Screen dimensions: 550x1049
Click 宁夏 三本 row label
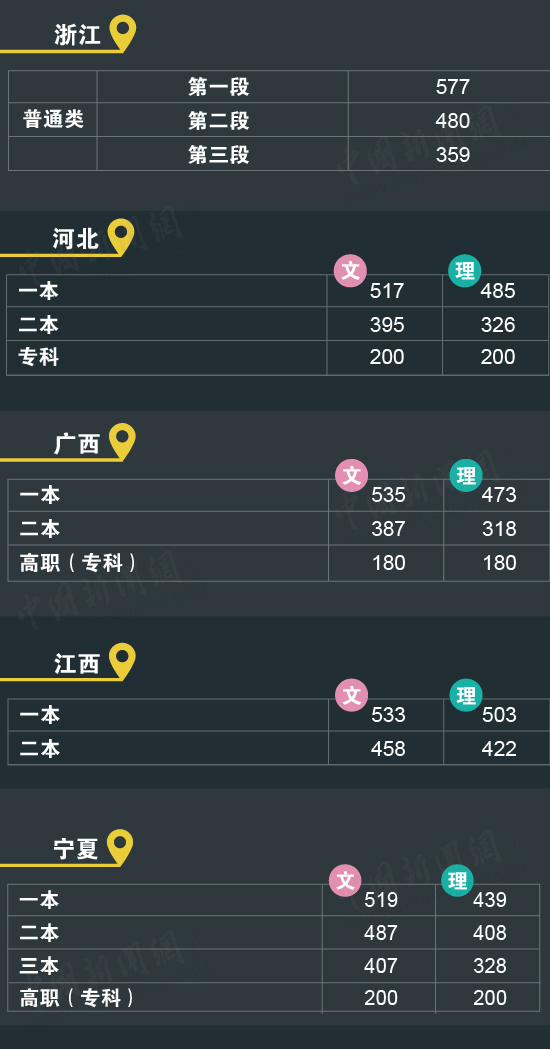click(x=39, y=966)
